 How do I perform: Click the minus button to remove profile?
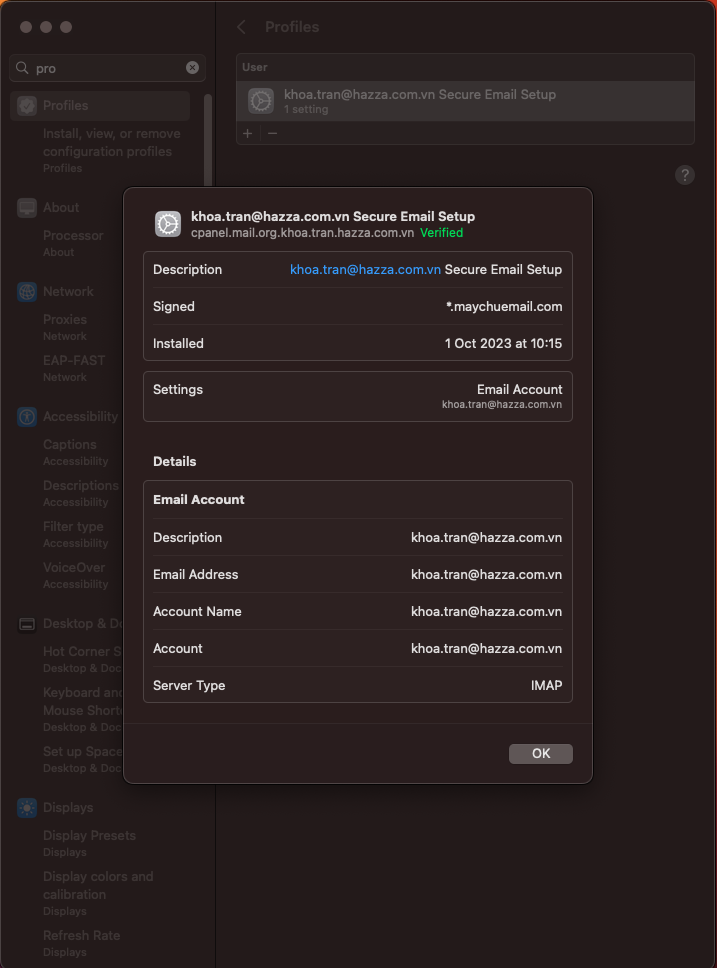(272, 133)
